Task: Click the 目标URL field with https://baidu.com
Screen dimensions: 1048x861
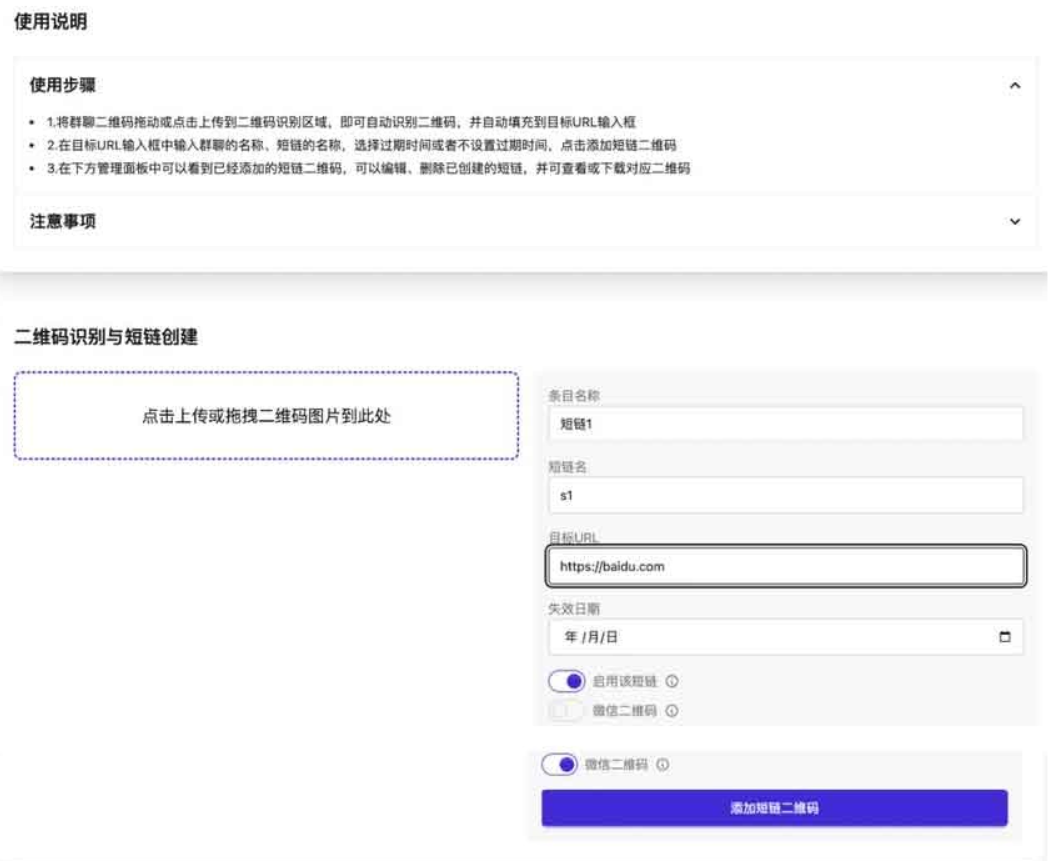Action: click(785, 566)
